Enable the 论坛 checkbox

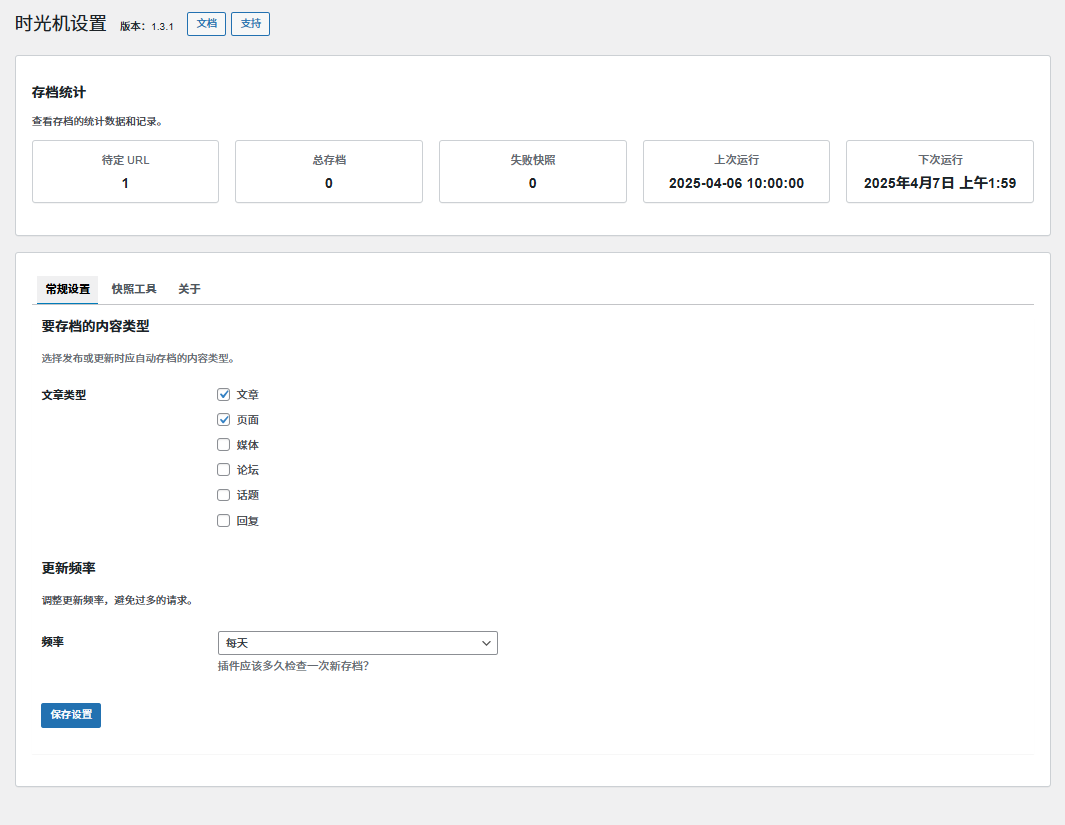pos(224,470)
